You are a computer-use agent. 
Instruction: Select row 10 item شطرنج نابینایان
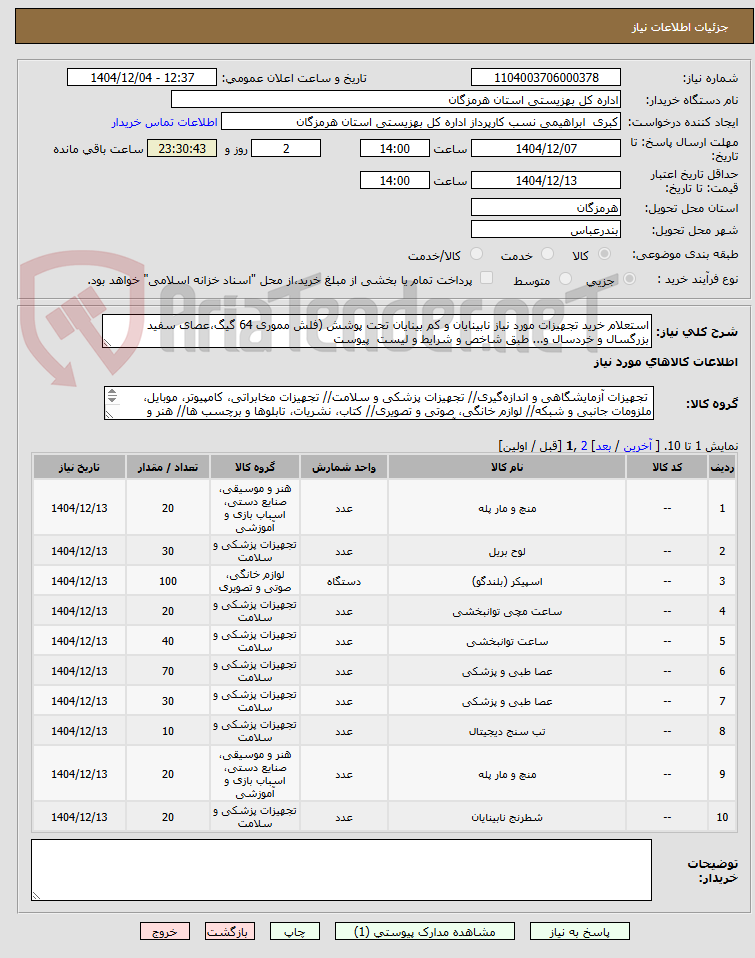click(507, 817)
